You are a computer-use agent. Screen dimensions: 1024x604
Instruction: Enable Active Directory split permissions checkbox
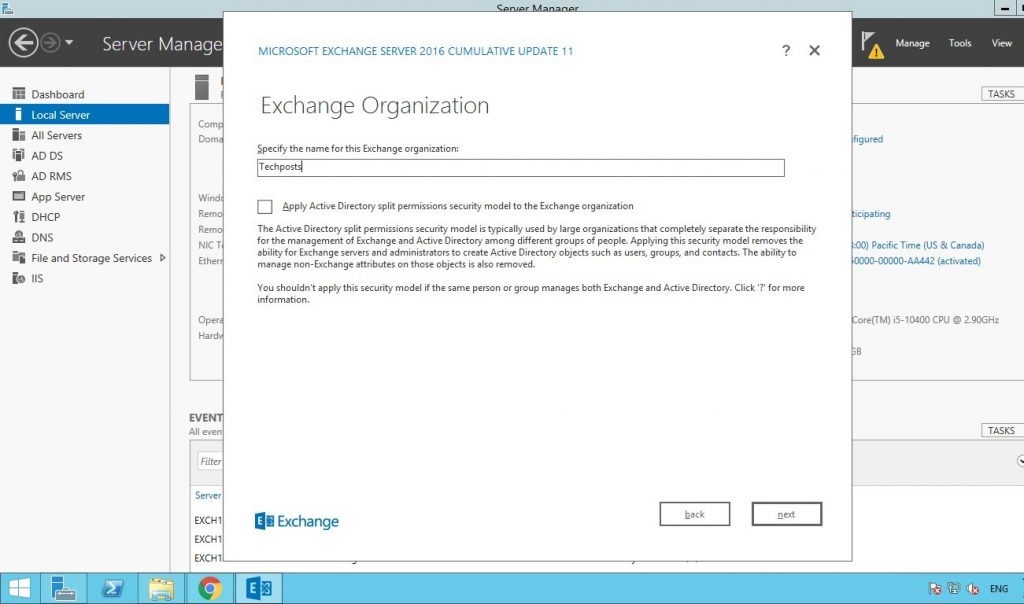[x=264, y=206]
